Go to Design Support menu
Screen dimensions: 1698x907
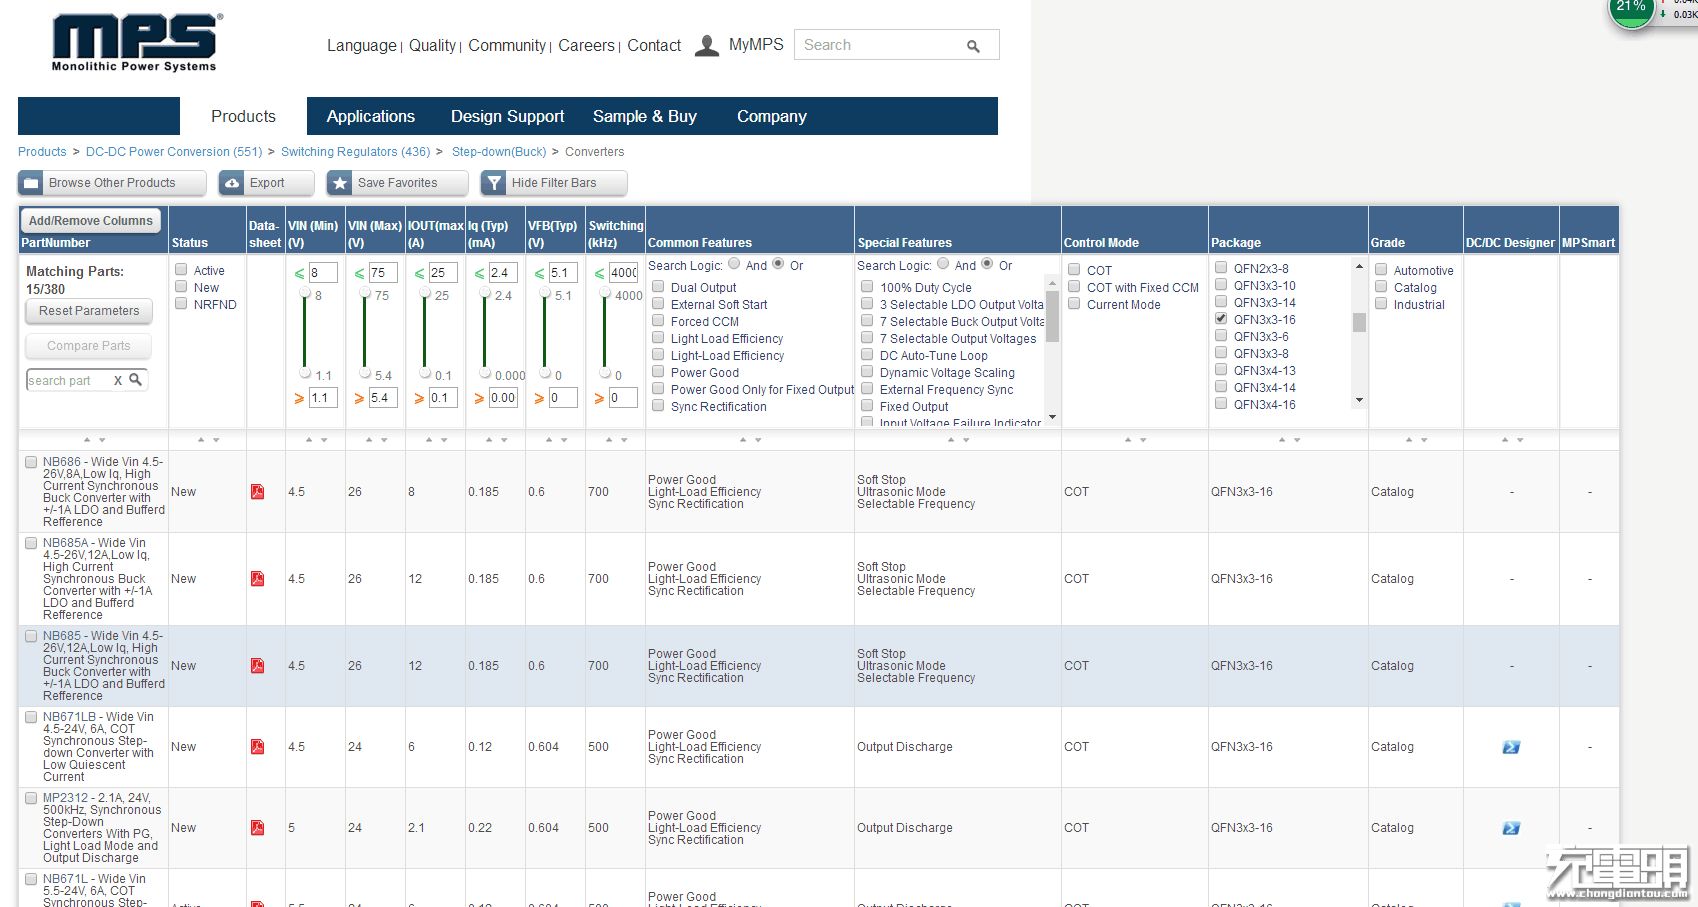pyautogui.click(x=507, y=116)
